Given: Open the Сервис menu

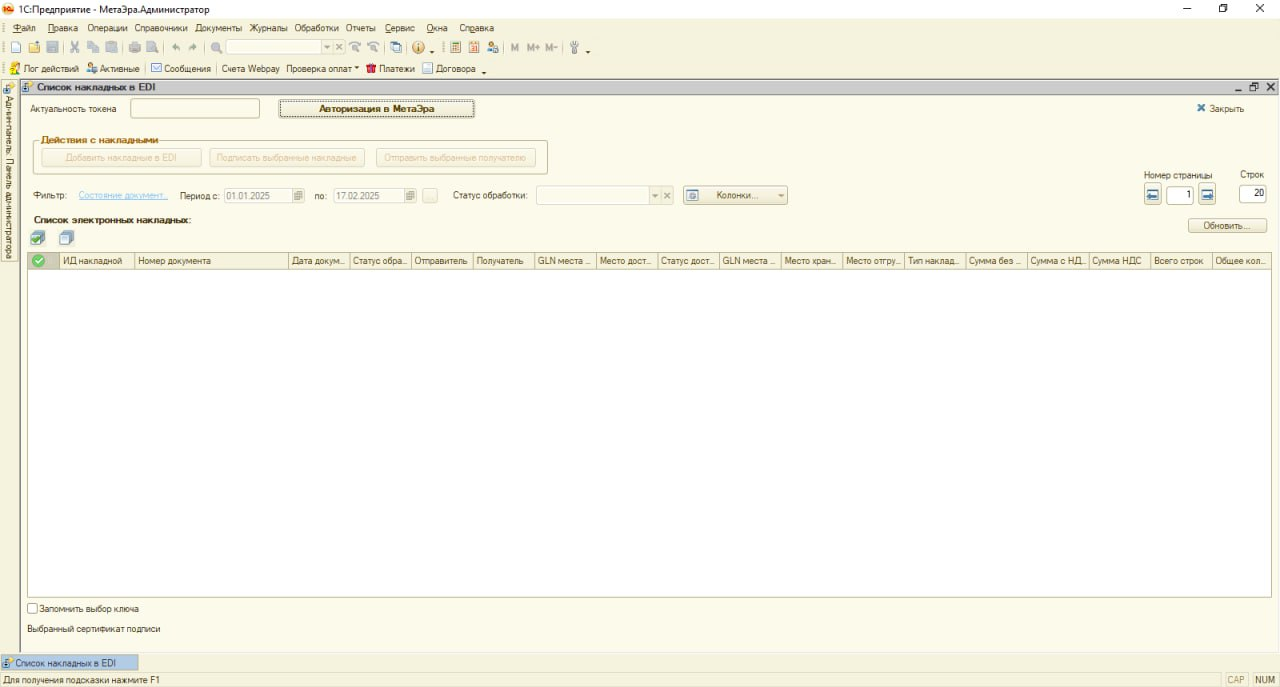Looking at the screenshot, I should tap(399, 28).
